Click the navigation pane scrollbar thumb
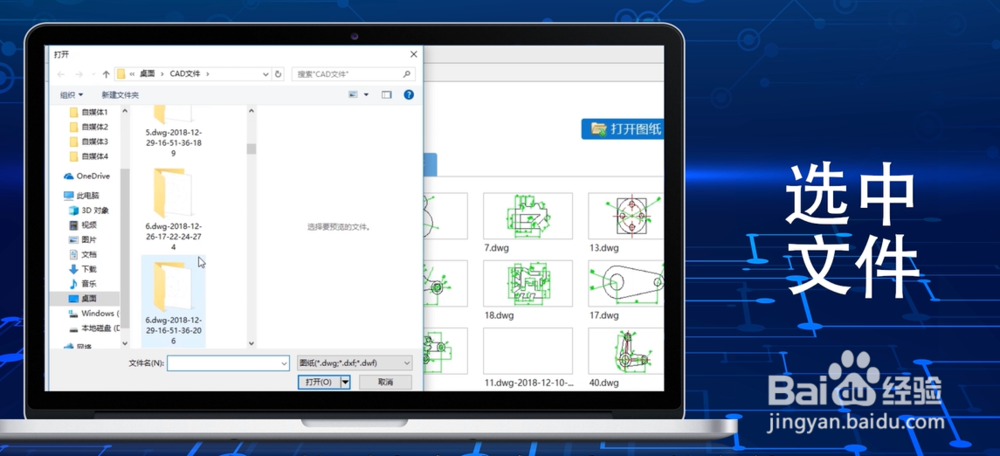The height and width of the screenshot is (456, 1000). click(x=124, y=249)
